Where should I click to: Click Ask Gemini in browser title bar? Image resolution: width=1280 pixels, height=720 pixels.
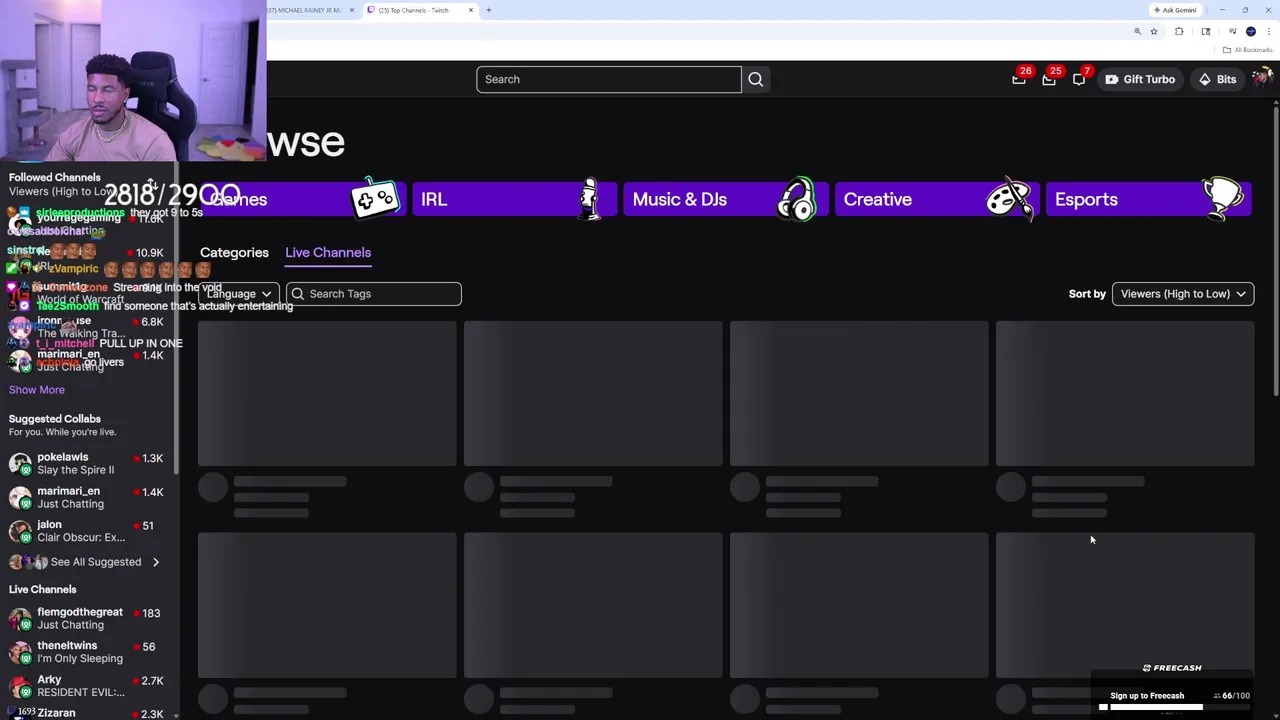pos(1175,10)
